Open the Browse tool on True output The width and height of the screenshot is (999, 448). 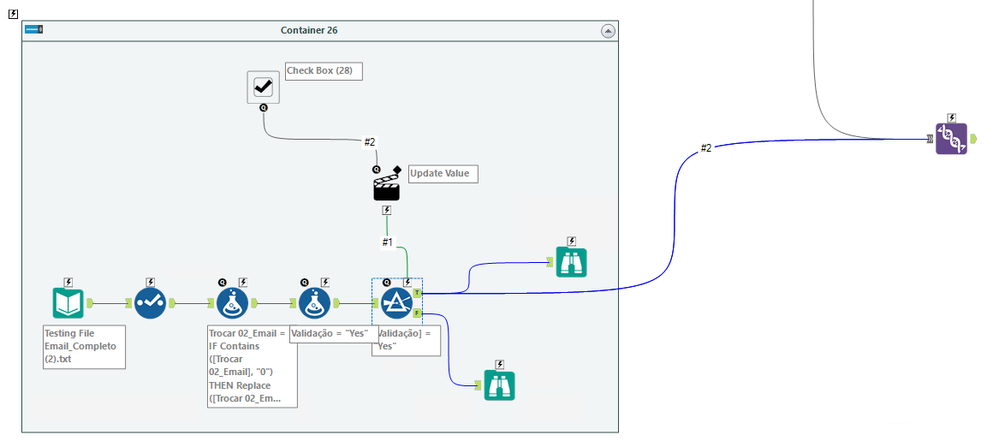click(x=571, y=262)
